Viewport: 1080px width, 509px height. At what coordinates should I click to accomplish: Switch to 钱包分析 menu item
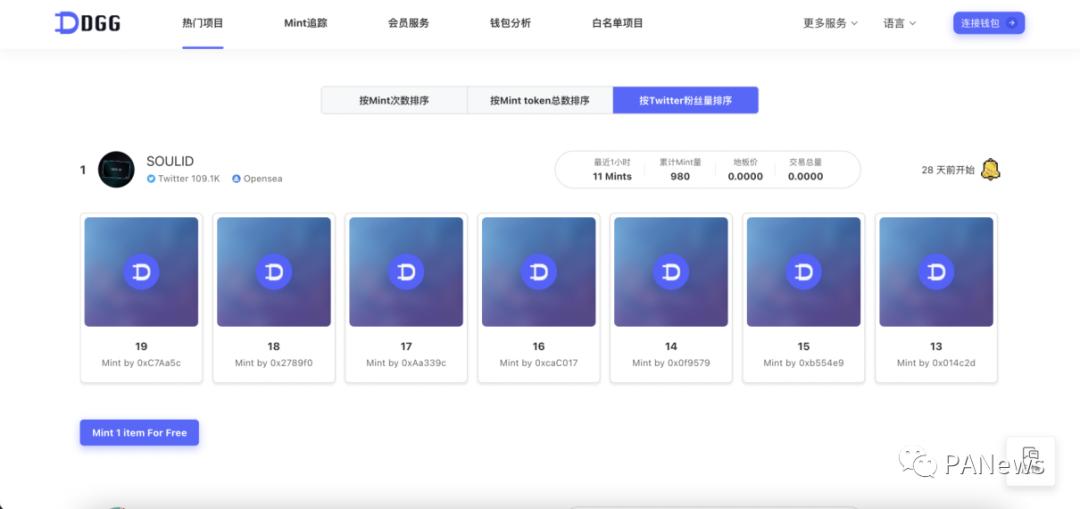tap(510, 23)
